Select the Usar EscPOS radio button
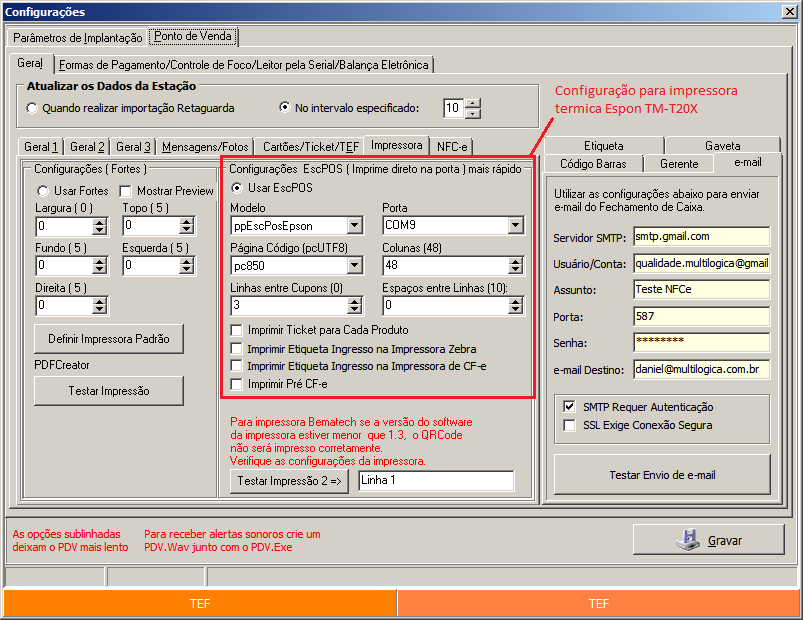The width and height of the screenshot is (804, 620). point(237,187)
